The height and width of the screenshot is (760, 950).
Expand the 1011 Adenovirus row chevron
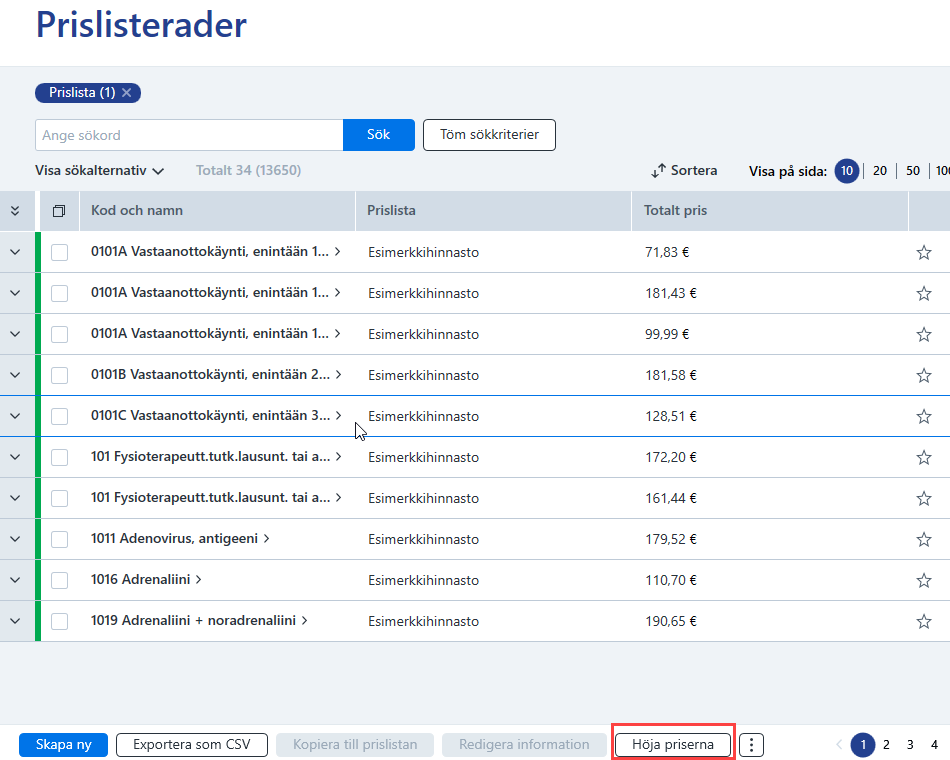pos(15,539)
